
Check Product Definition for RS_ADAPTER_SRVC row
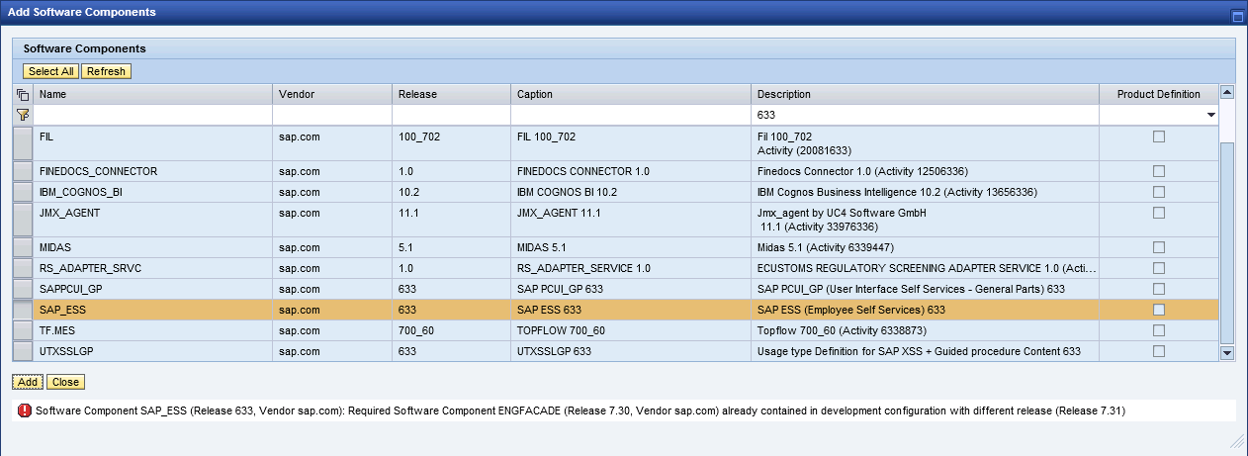(x=1159, y=268)
